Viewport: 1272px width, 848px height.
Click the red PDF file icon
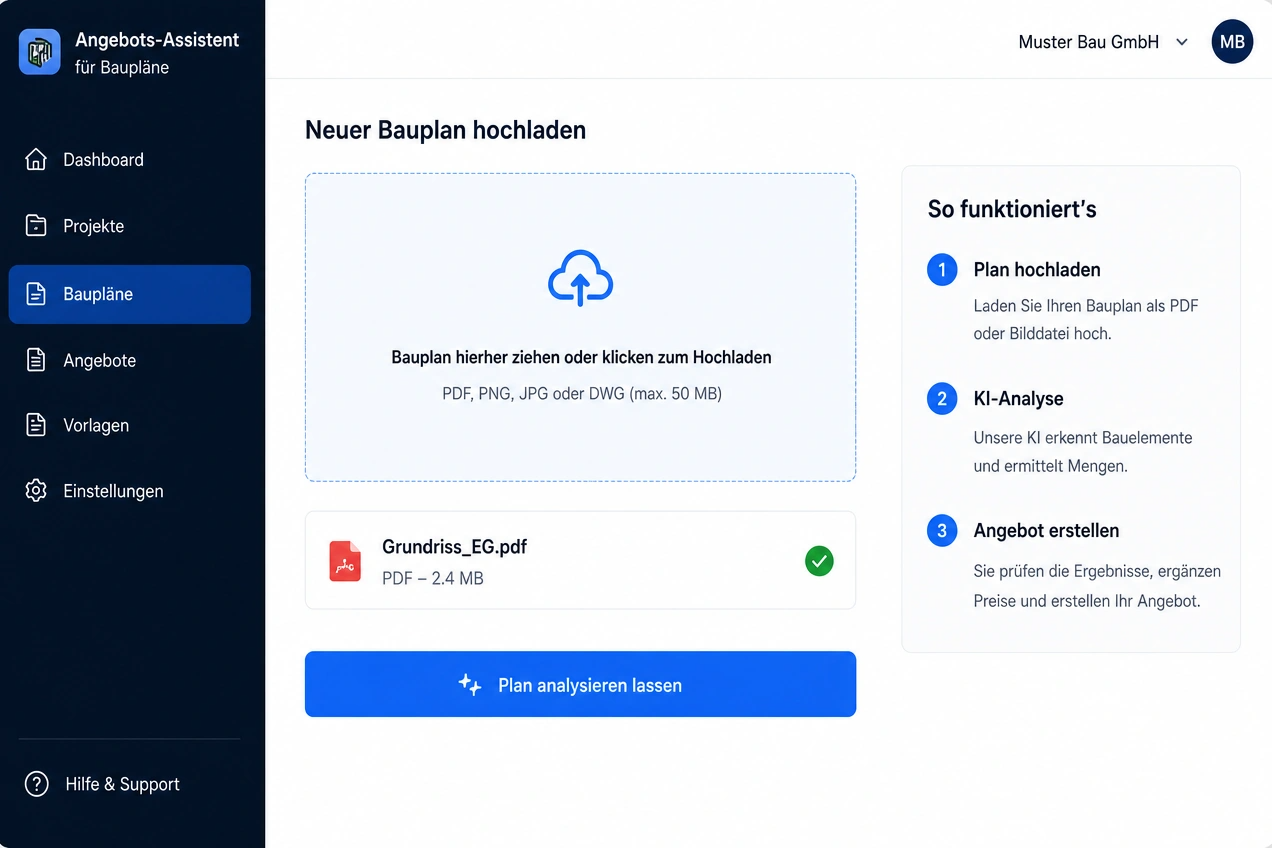[x=345, y=561]
